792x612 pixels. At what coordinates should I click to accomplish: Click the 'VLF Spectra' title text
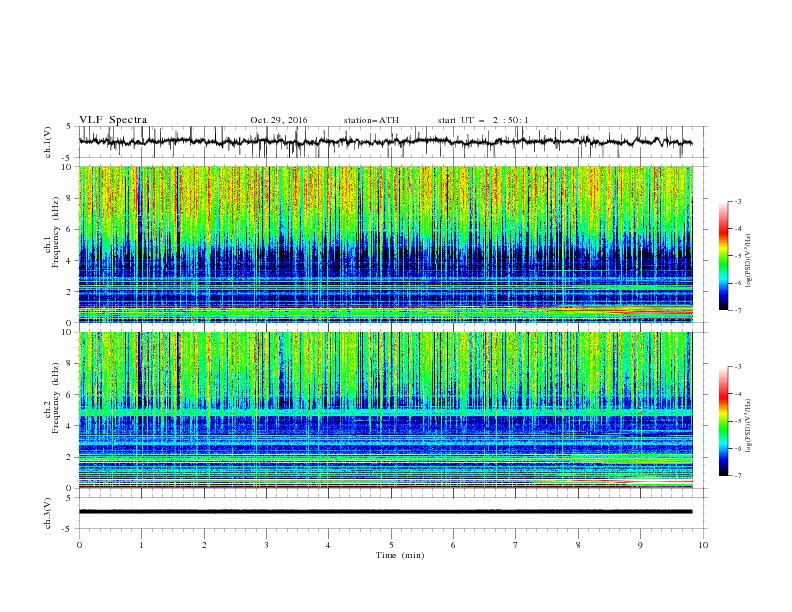coord(113,120)
